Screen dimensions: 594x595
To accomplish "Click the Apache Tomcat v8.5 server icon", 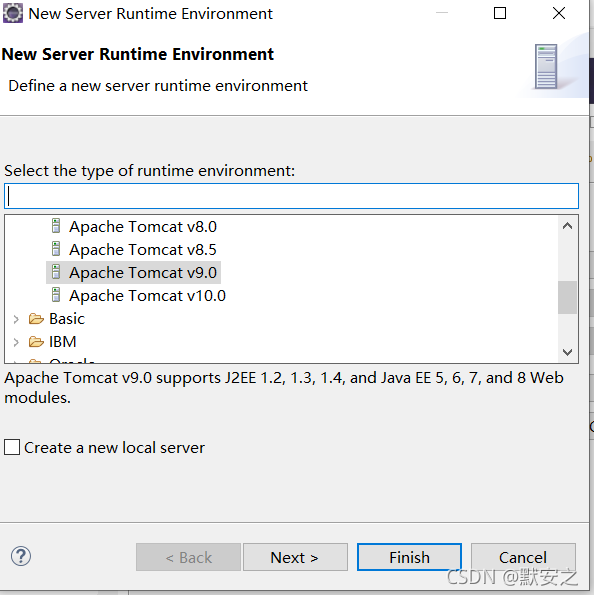I will point(56,249).
